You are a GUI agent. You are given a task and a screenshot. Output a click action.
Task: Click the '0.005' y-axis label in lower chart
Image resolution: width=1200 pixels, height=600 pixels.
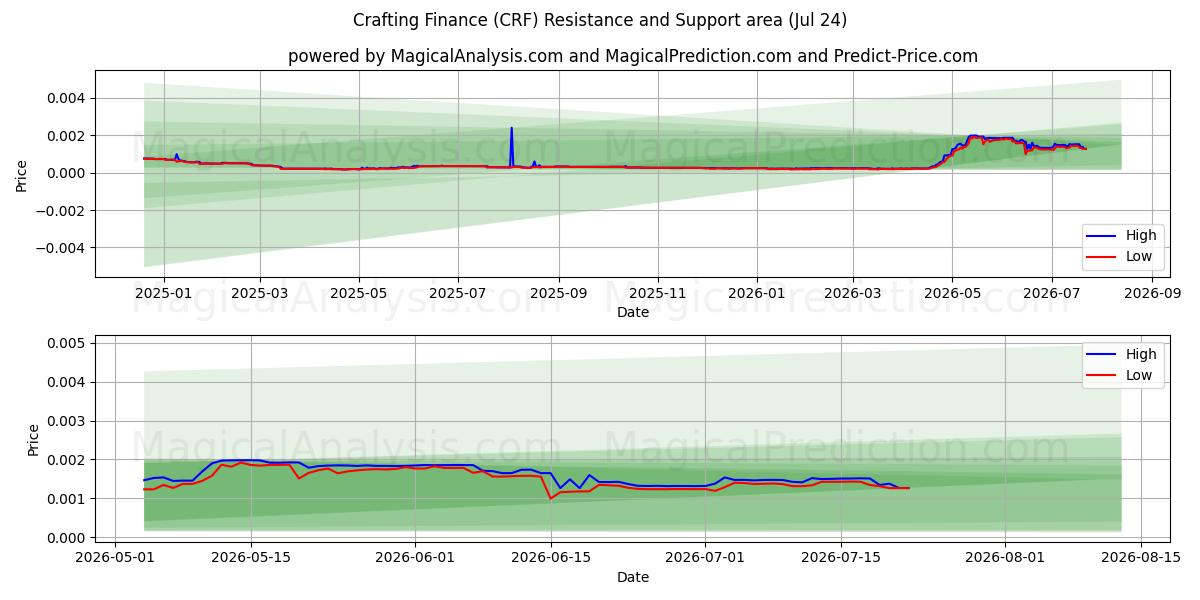pyautogui.click(x=67, y=343)
